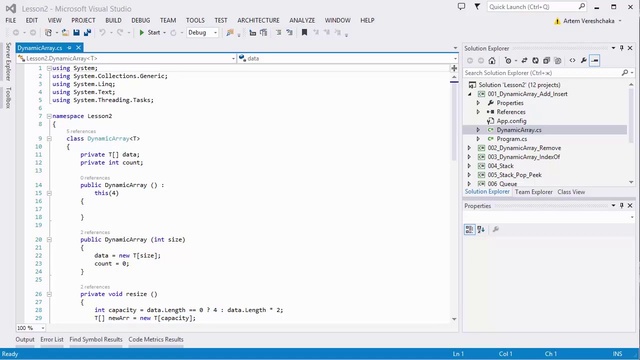Click the feedback speech bubble icon
The image size is (640, 360).
click(x=461, y=7)
